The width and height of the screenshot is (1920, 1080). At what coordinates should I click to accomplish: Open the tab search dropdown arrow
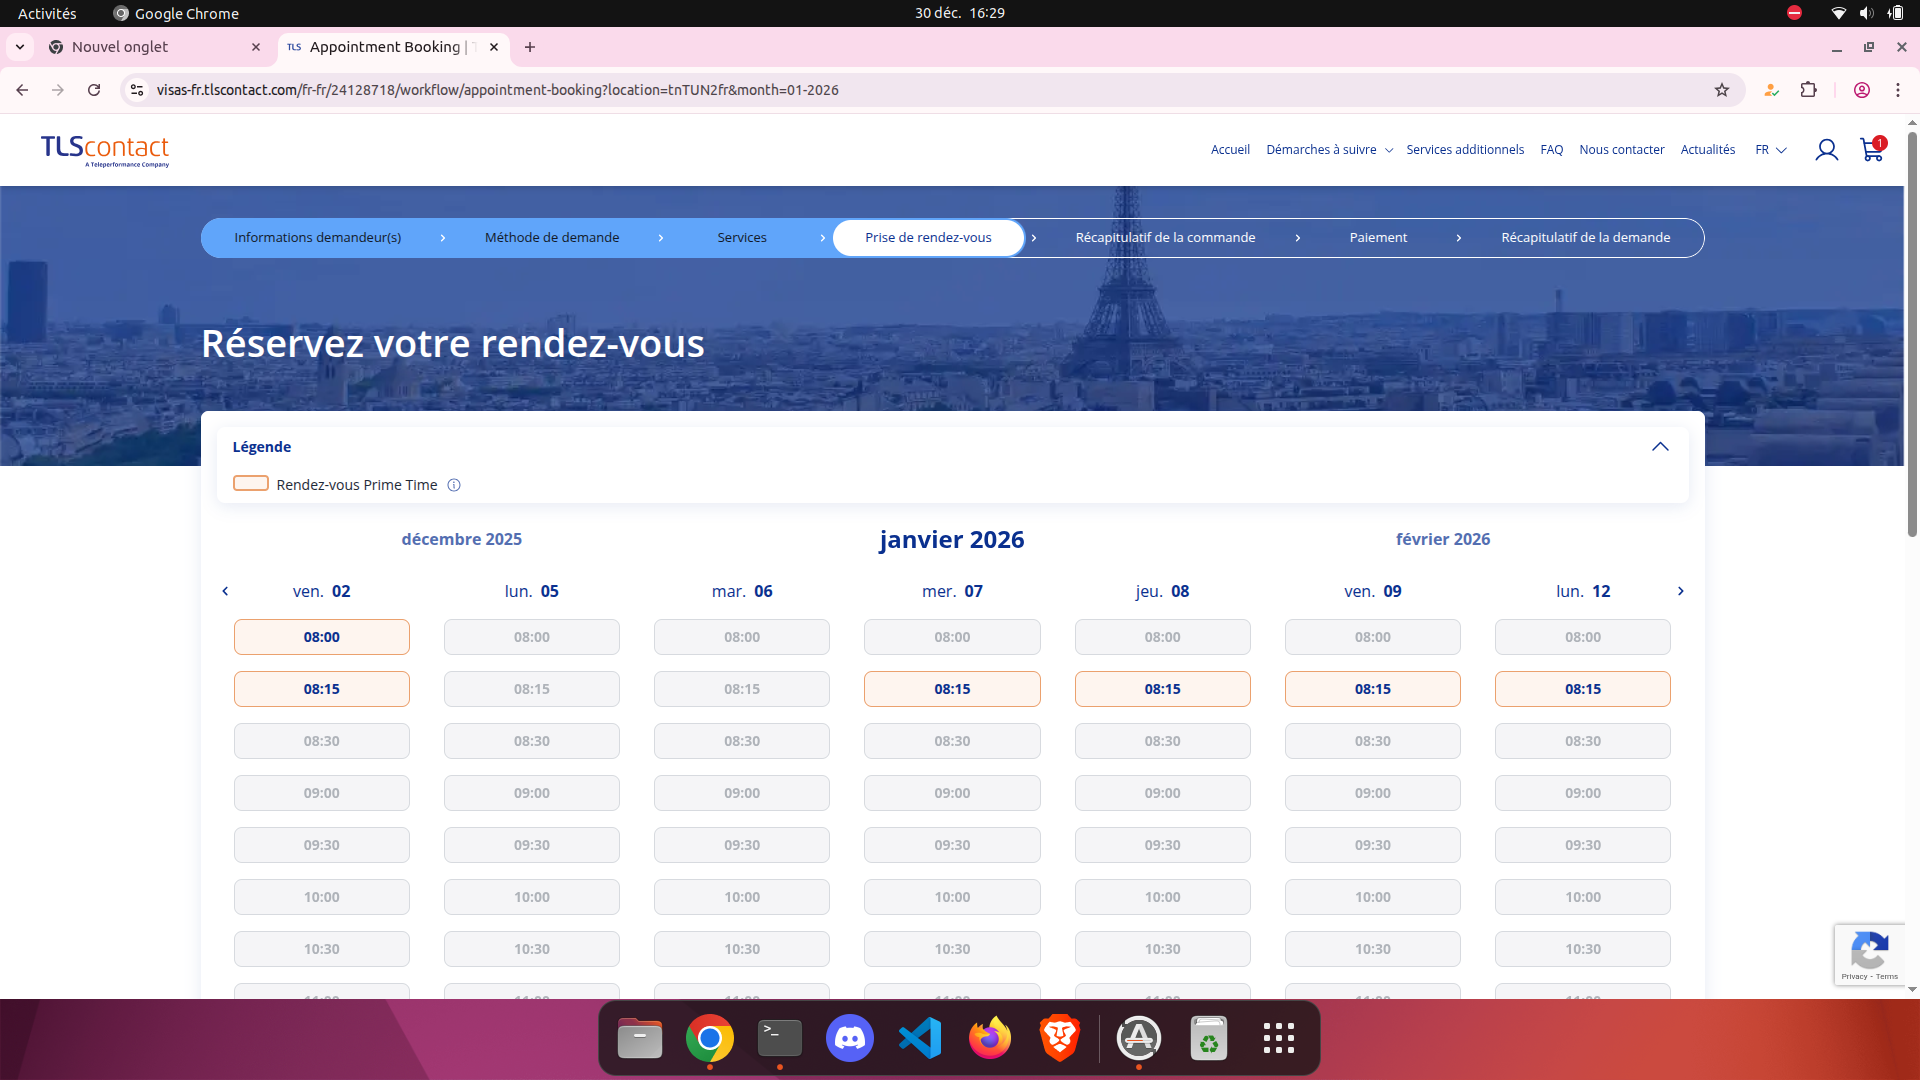pos(20,47)
